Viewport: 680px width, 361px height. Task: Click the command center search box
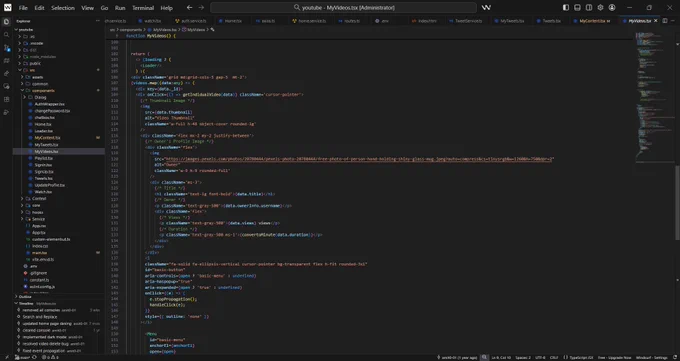tap(343, 7)
